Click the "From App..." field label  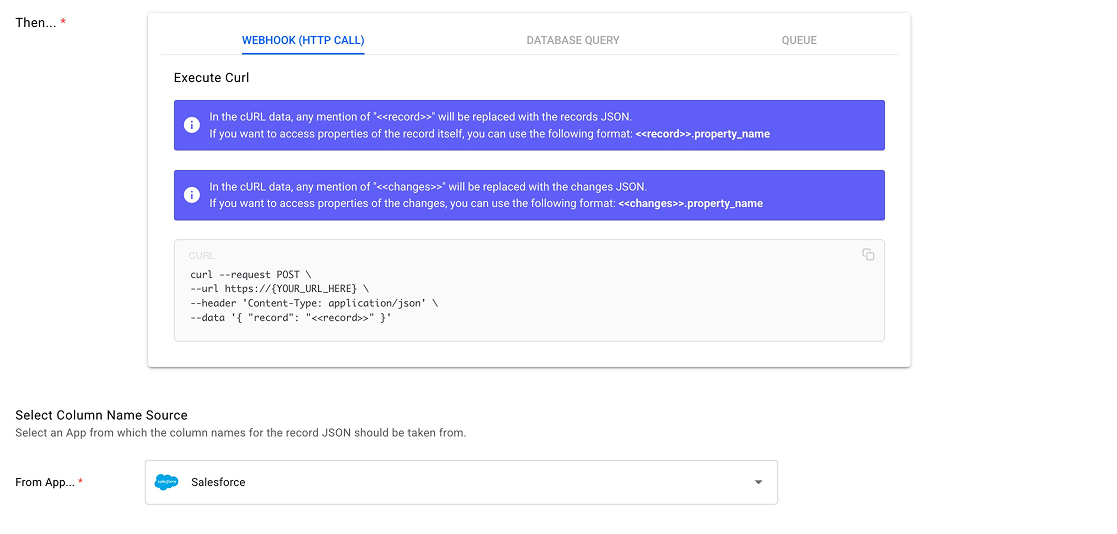pyautogui.click(x=44, y=482)
